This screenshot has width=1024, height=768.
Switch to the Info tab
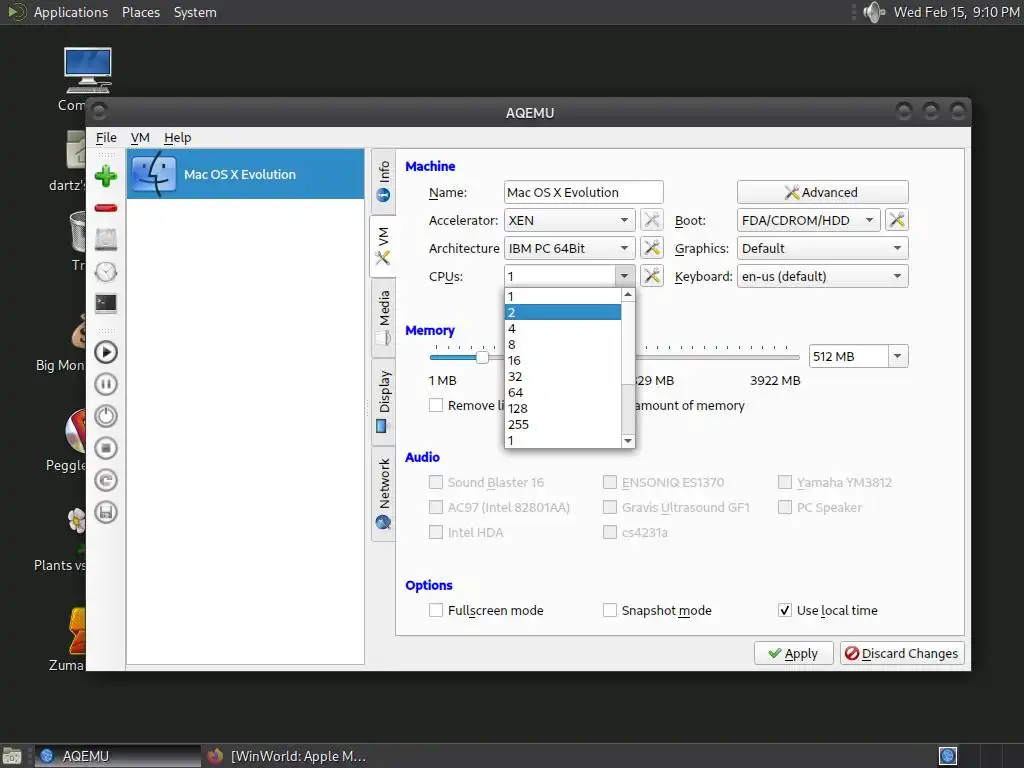click(383, 182)
